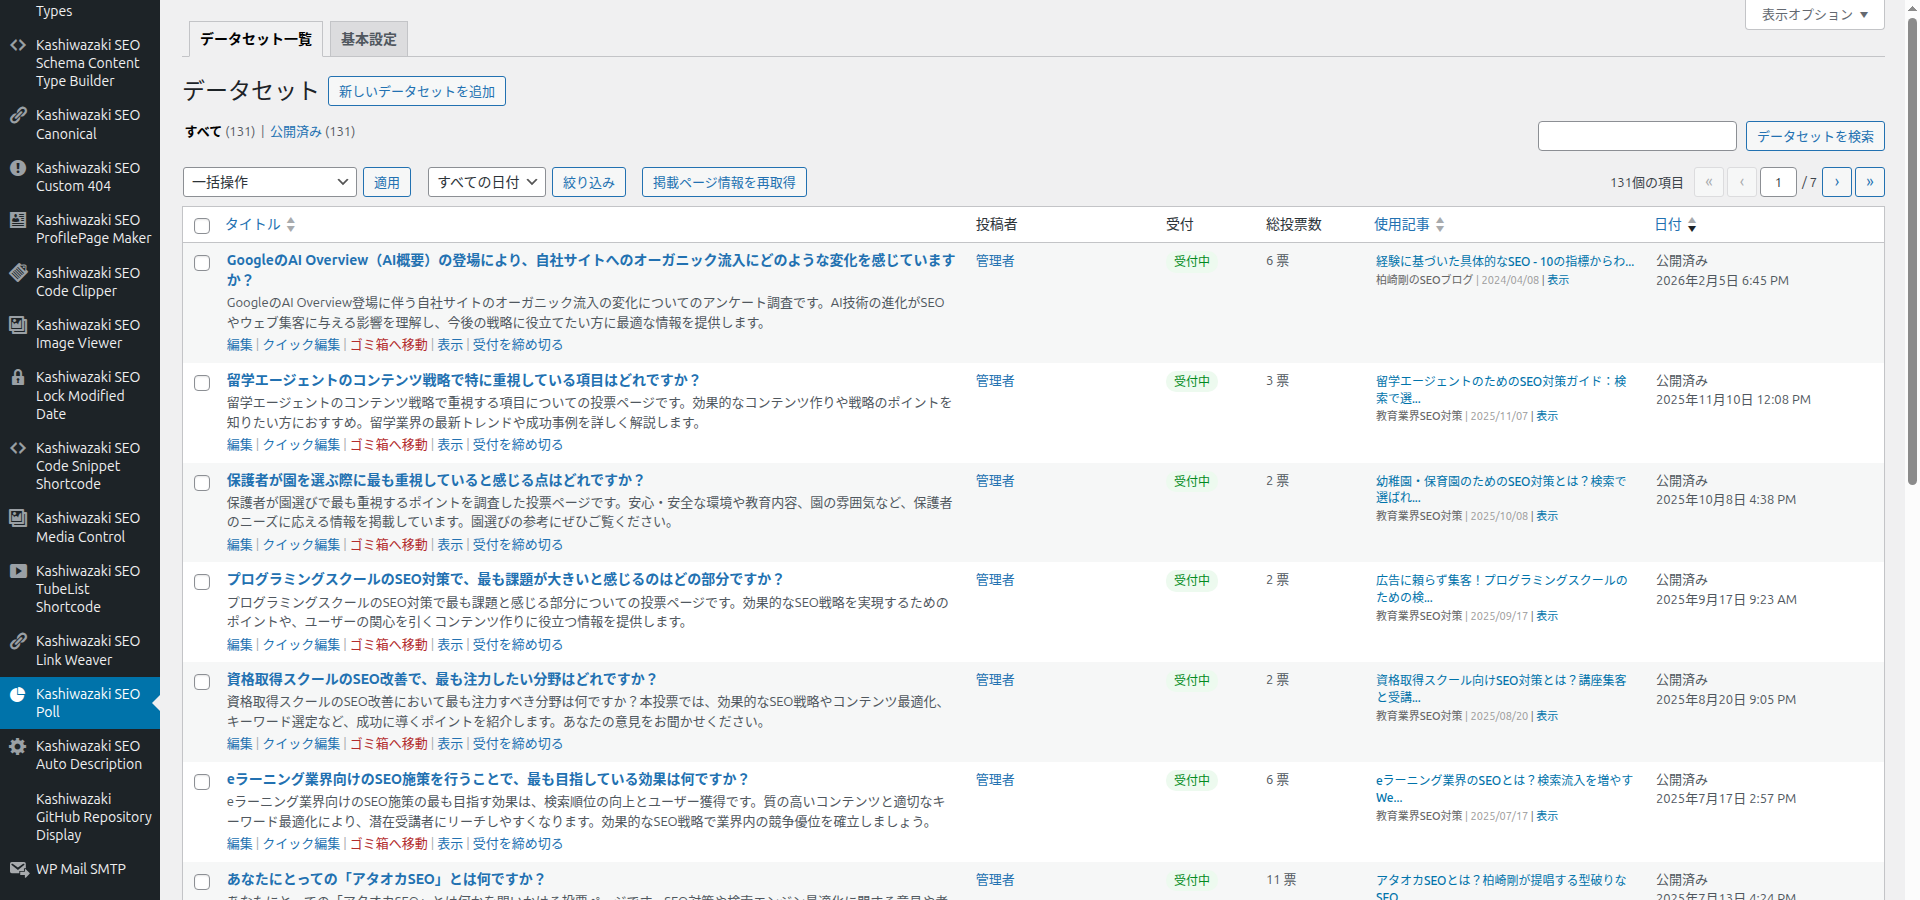Click the Kashiwazaki SEO Poll chart icon

[x=18, y=694]
